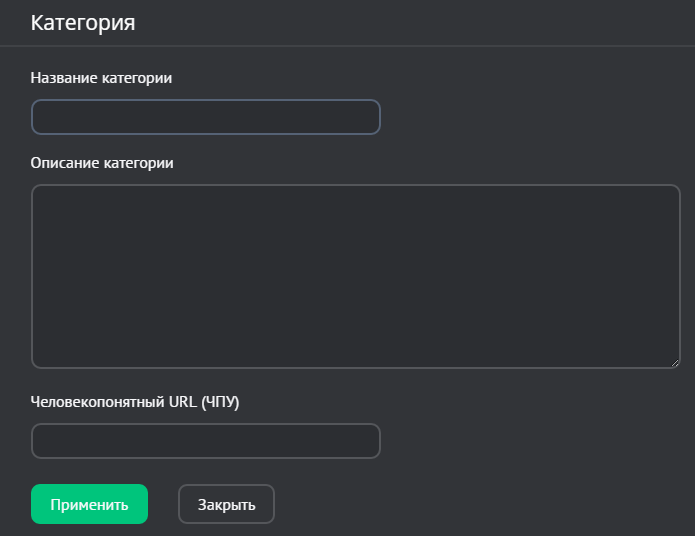Viewport: 695px width, 536px height.
Task: Click the Применить button
Action: [x=89, y=504]
